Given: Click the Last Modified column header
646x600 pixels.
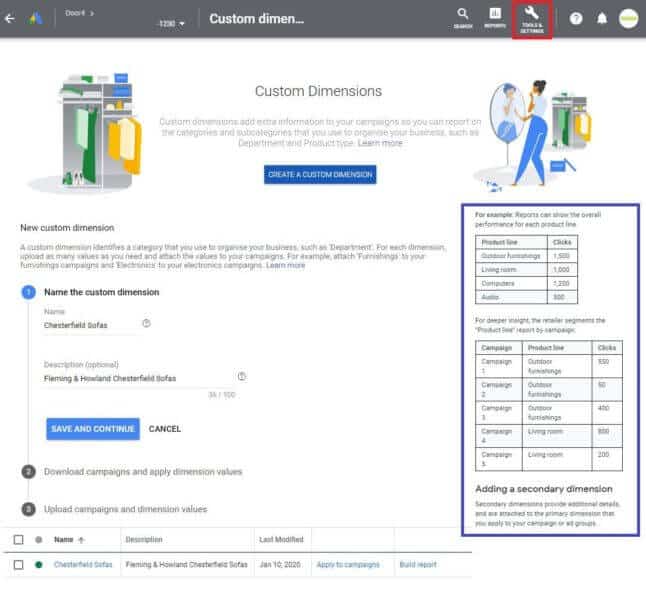Looking at the screenshot, I should coord(281,539).
